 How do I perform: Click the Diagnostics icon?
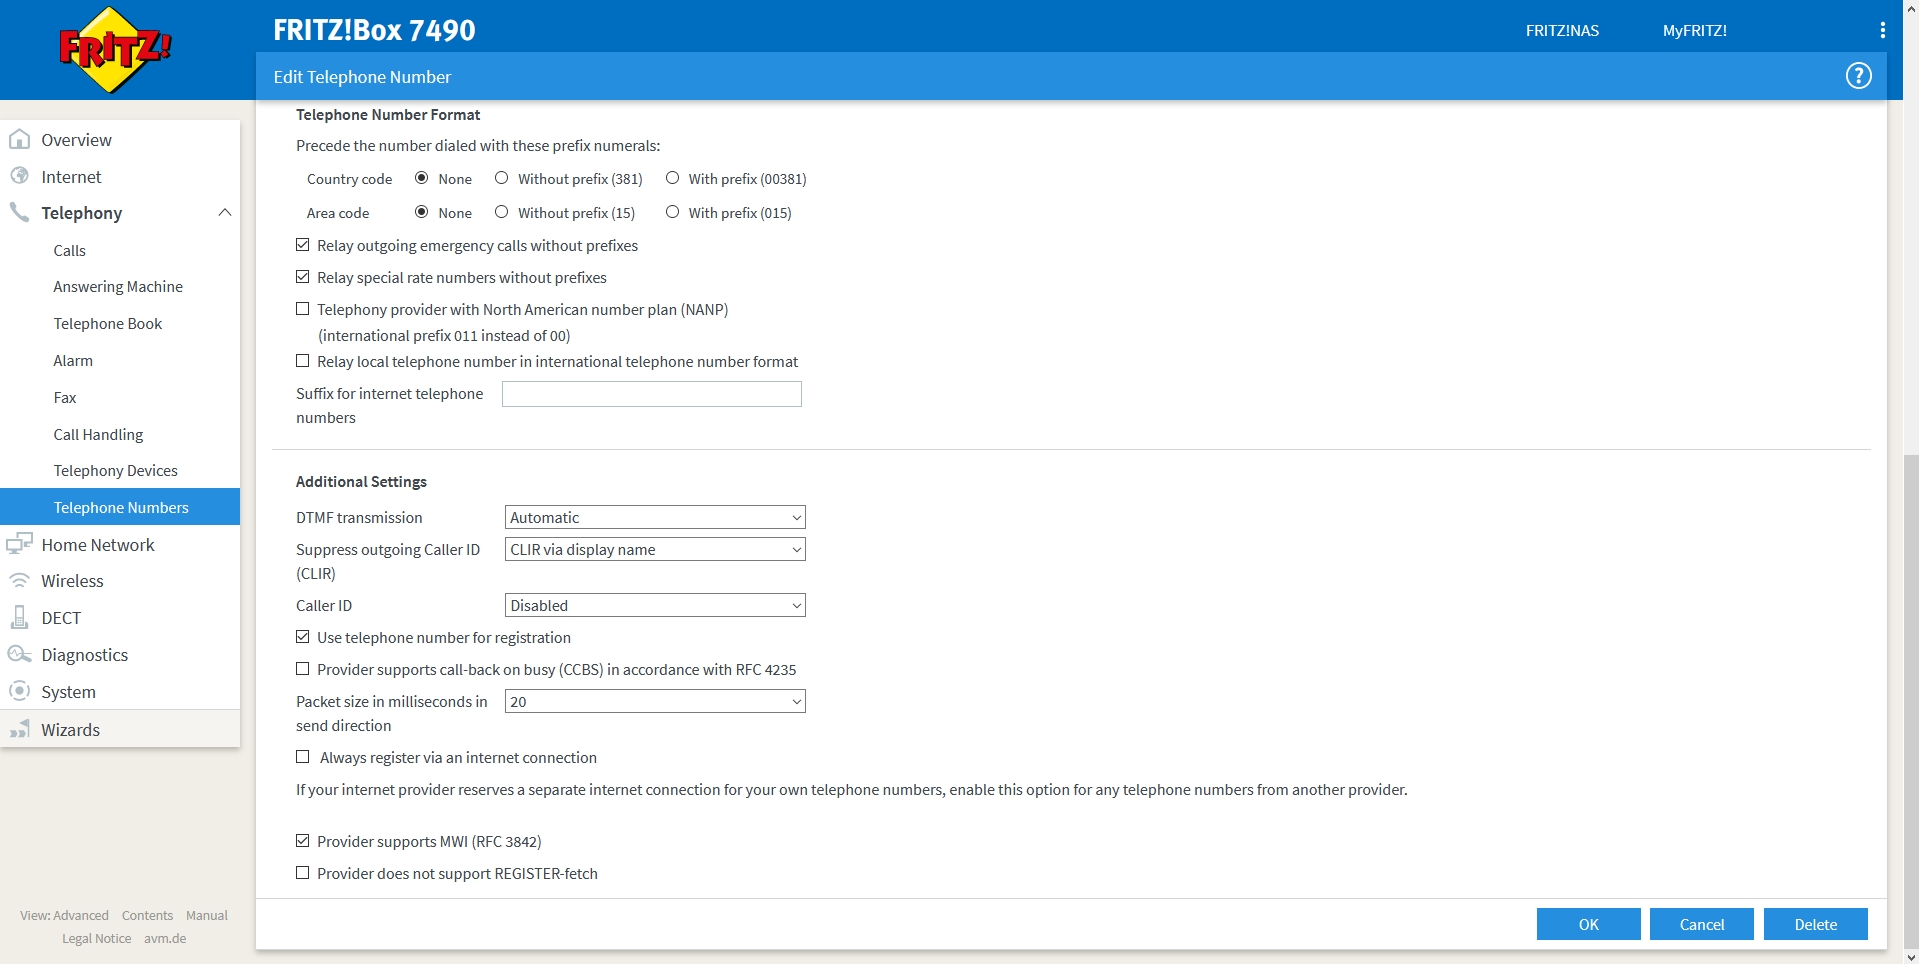[19, 654]
